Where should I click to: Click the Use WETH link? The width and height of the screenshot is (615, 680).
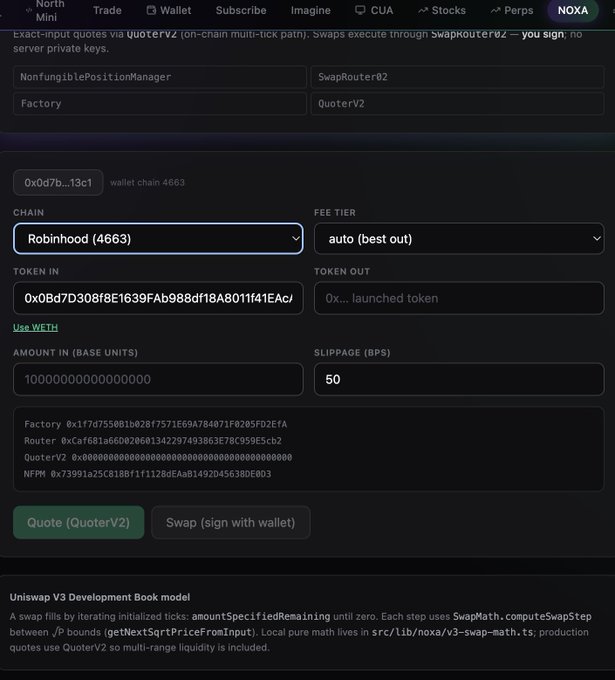point(35,327)
